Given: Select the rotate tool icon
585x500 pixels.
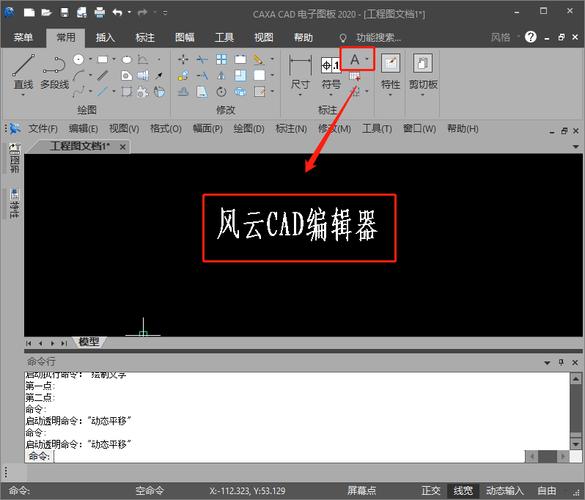Looking at the screenshot, I should [x=221, y=91].
